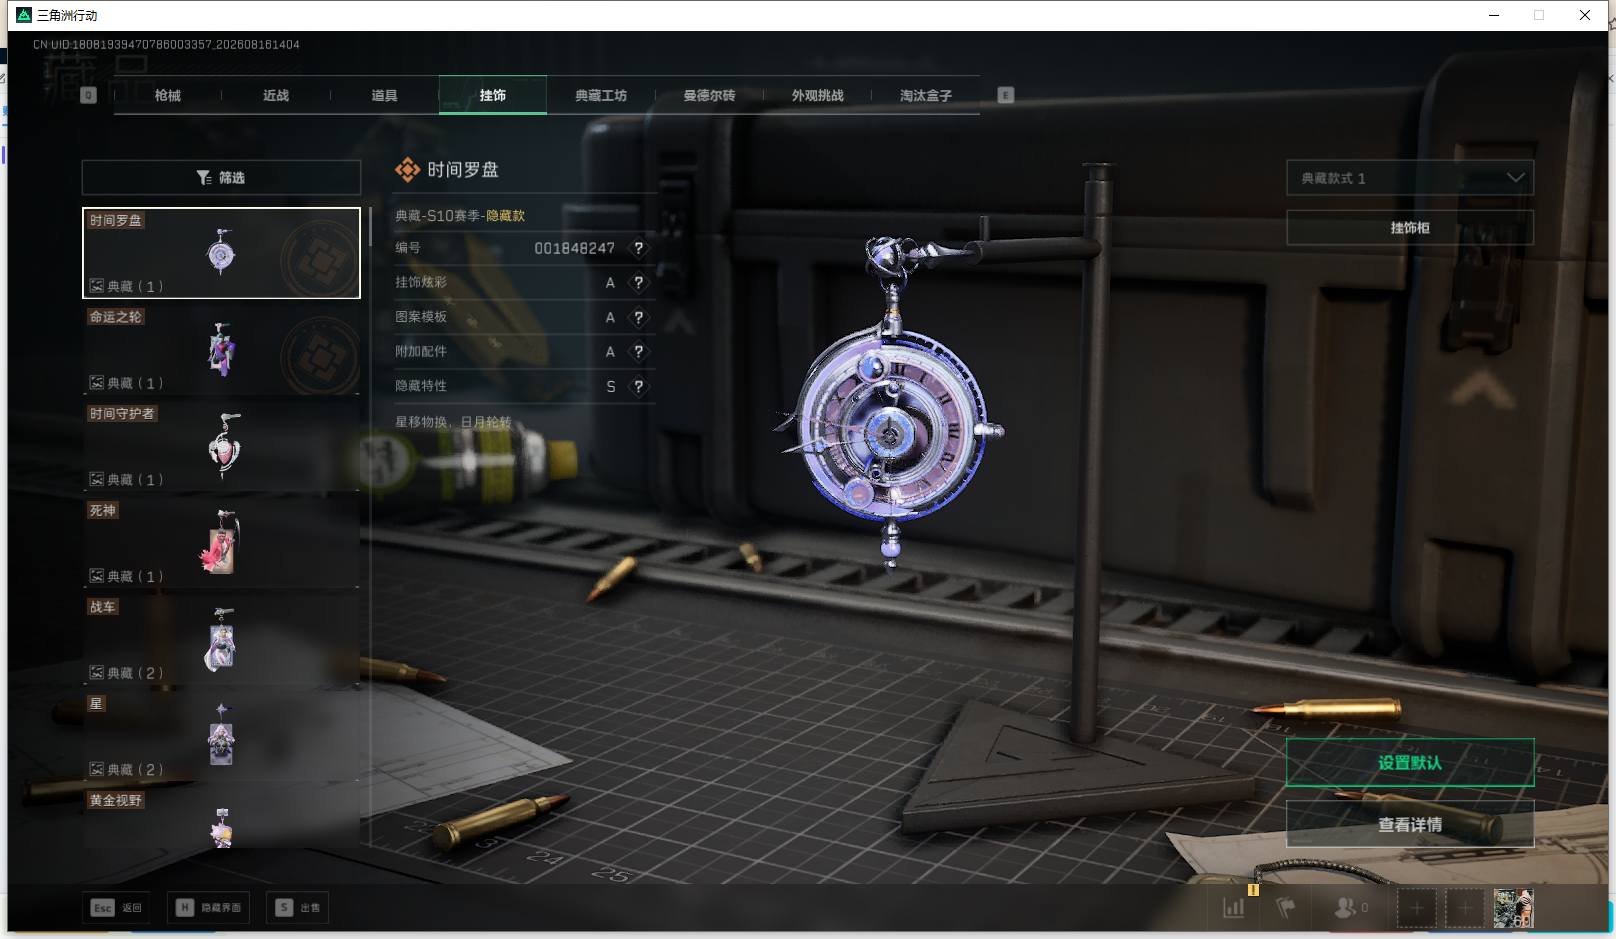Select the 时间守护者 charm card
1616x939 pixels.
[x=221, y=447]
